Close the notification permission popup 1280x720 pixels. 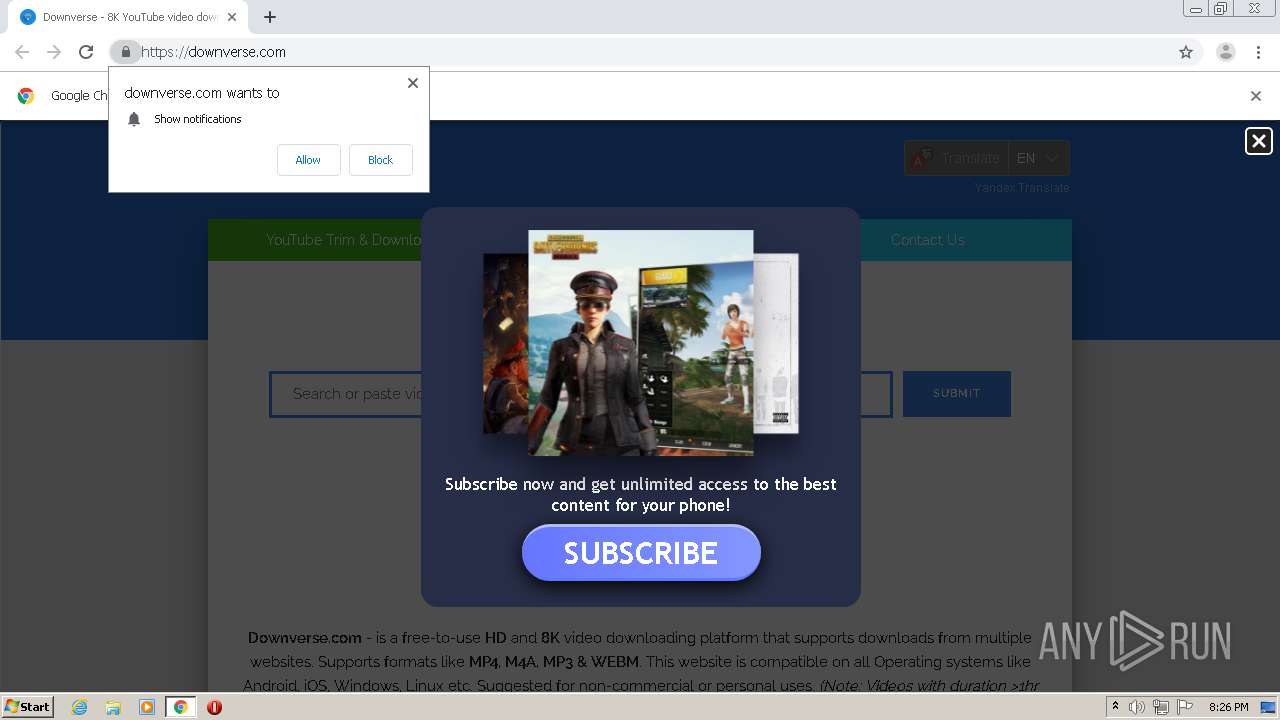(412, 83)
